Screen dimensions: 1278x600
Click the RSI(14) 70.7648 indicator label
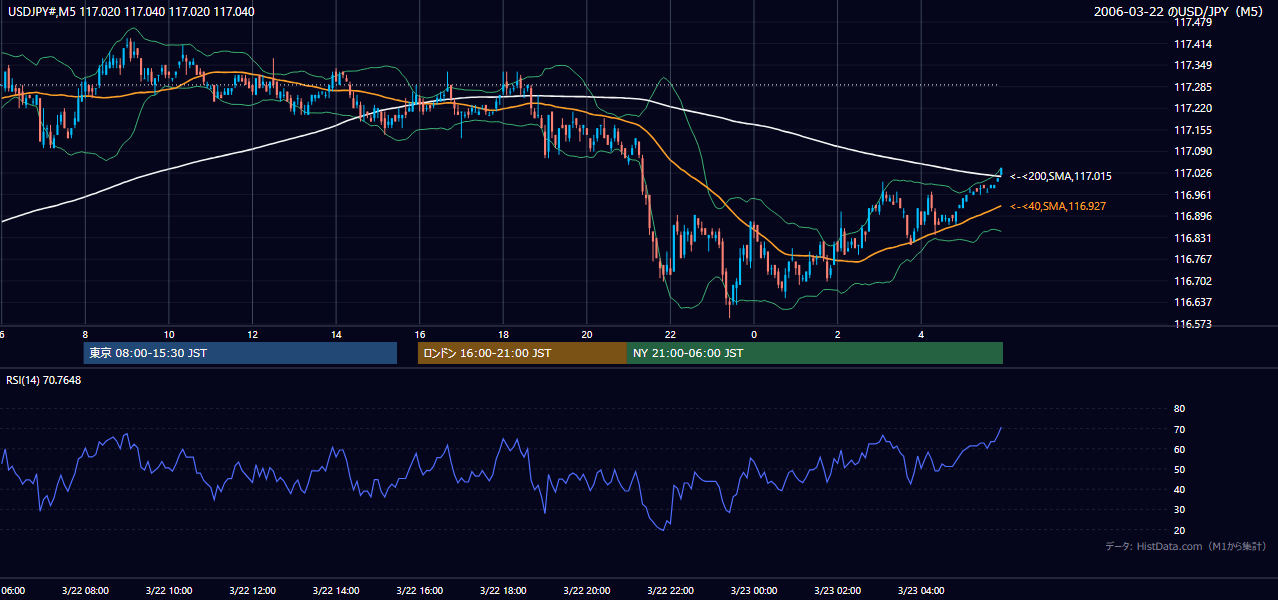pyautogui.click(x=44, y=380)
